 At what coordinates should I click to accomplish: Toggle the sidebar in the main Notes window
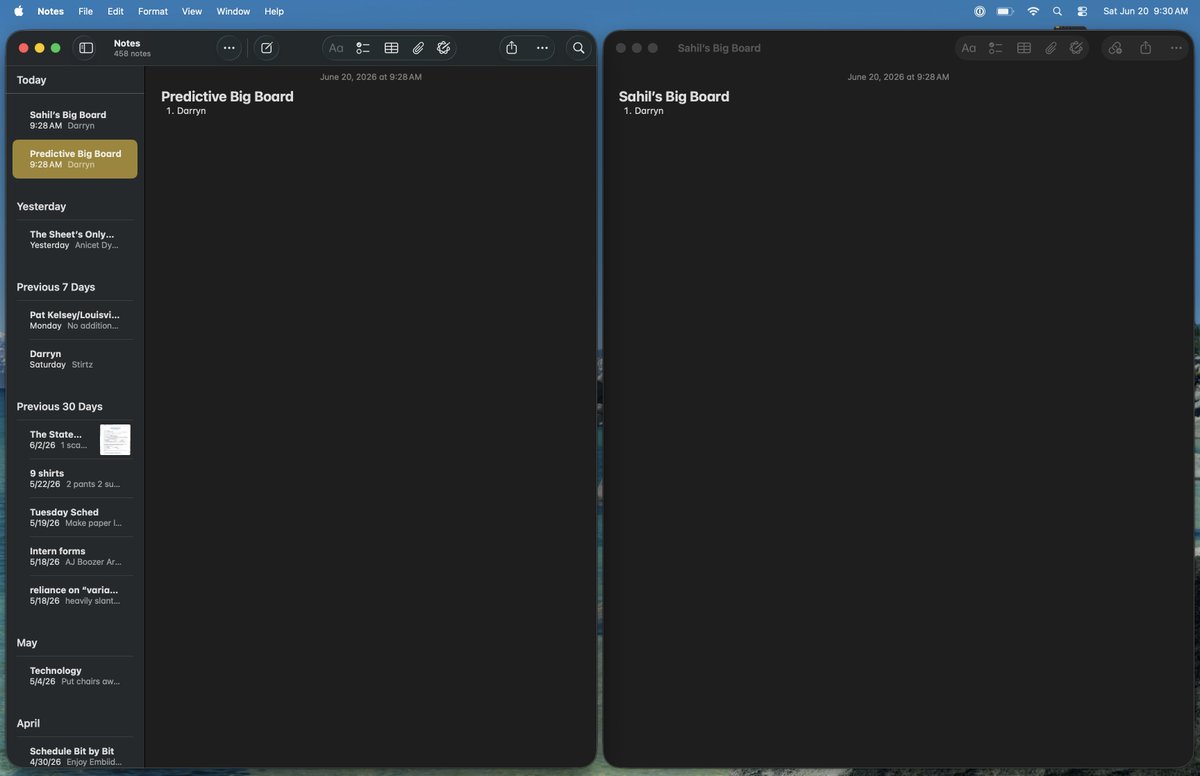click(x=86, y=48)
